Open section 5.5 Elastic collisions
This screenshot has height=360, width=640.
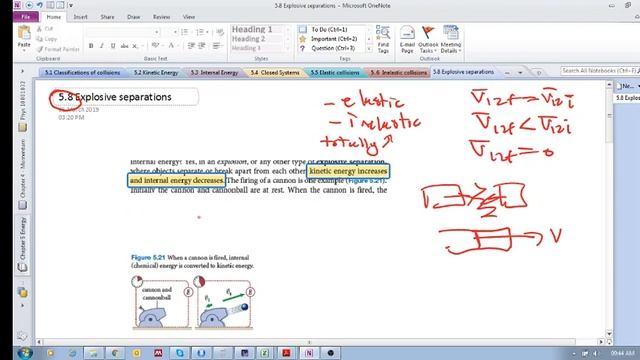tap(335, 72)
